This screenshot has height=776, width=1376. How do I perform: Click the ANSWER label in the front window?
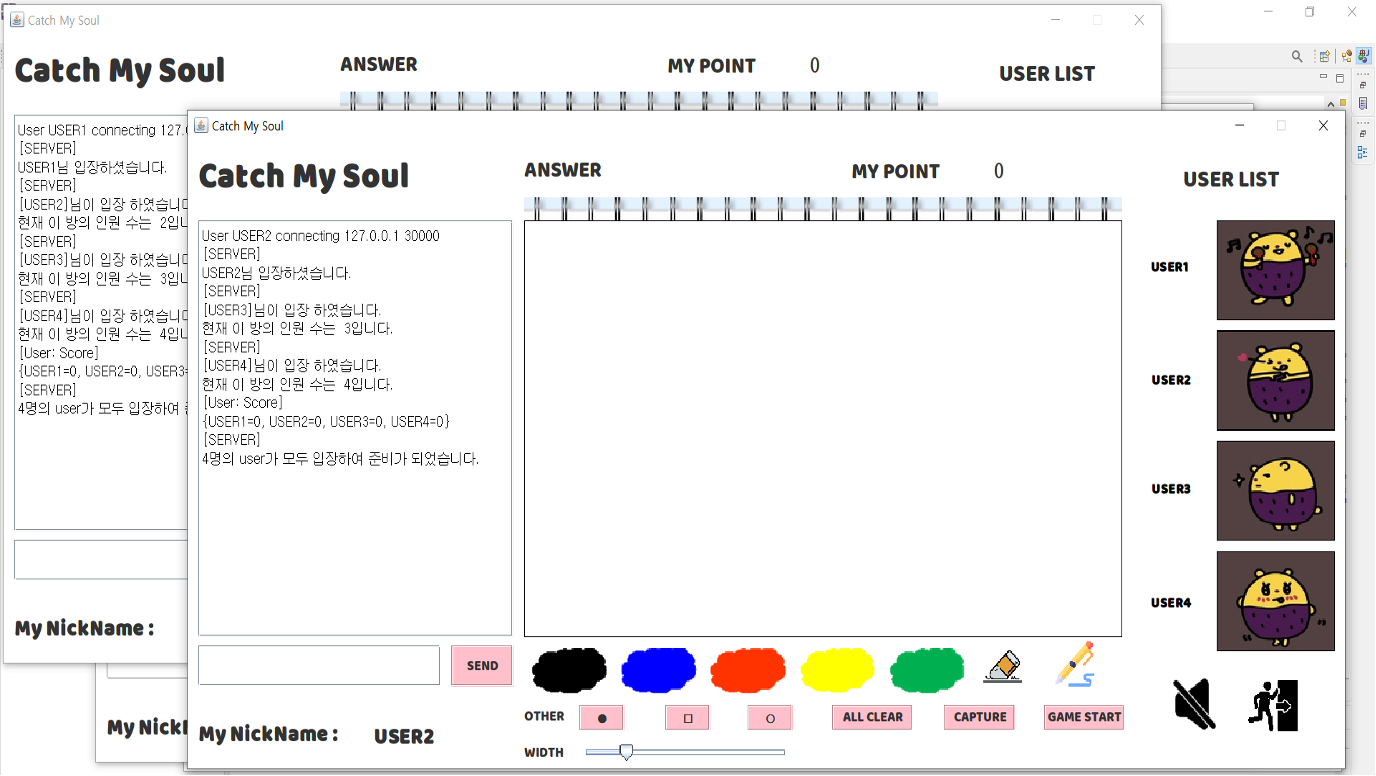coord(563,170)
